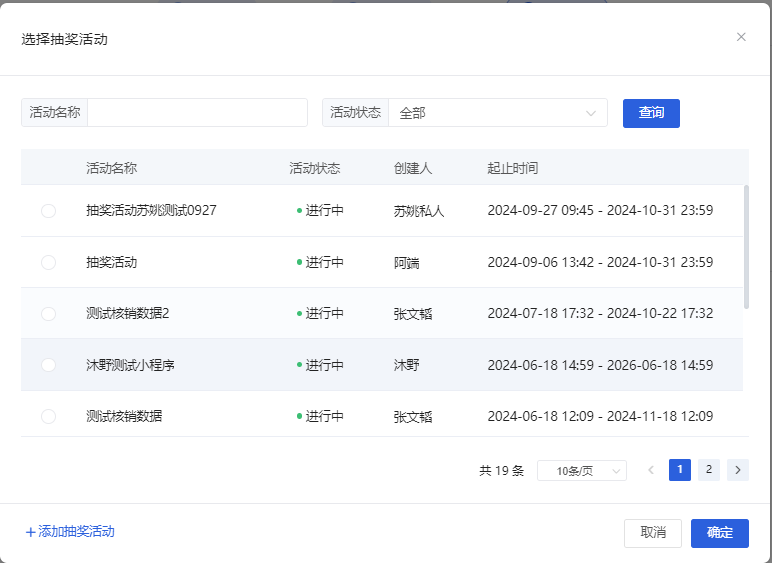Click 进行中 status in 沐野测试小程序 row
772x563 pixels.
(320, 365)
